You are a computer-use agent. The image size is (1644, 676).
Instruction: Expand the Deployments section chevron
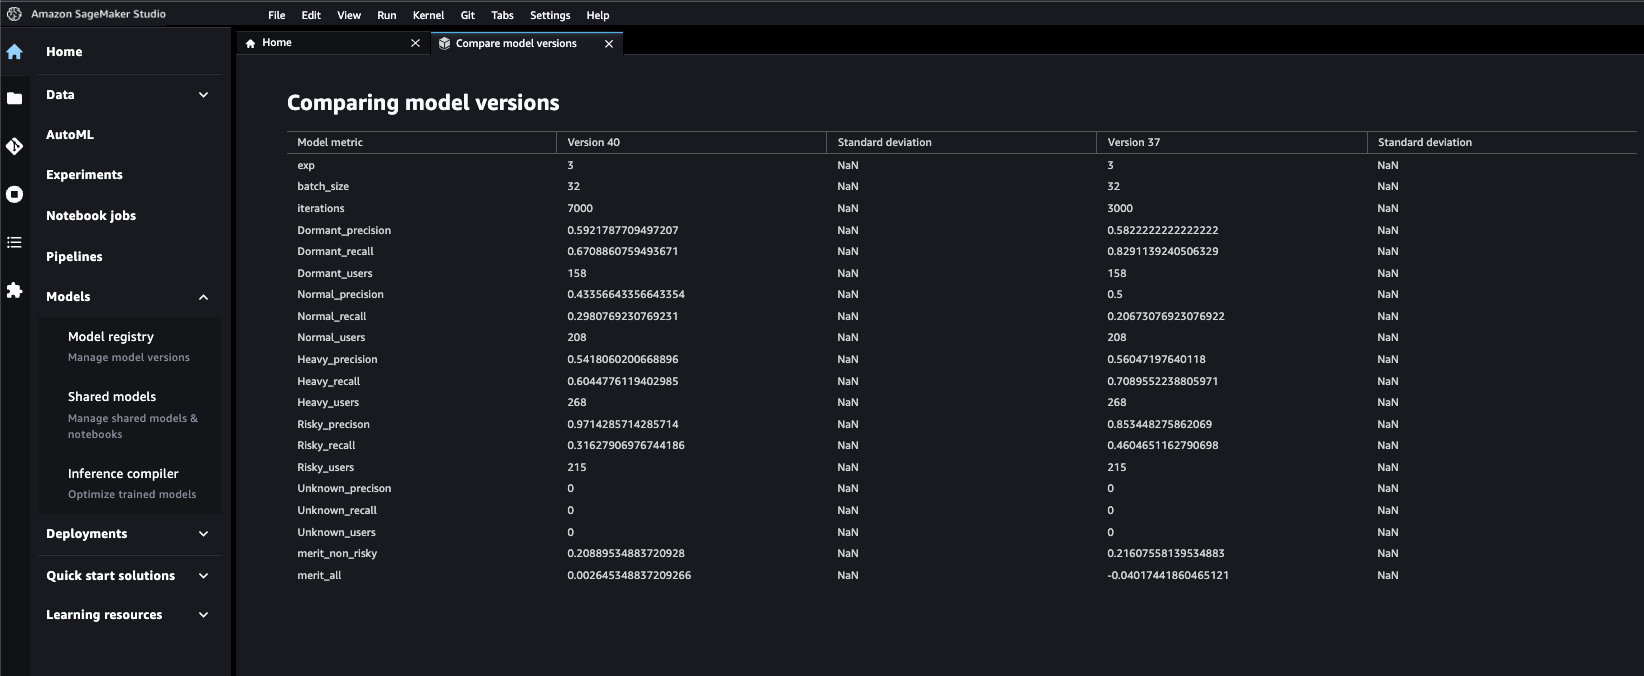[203, 534]
